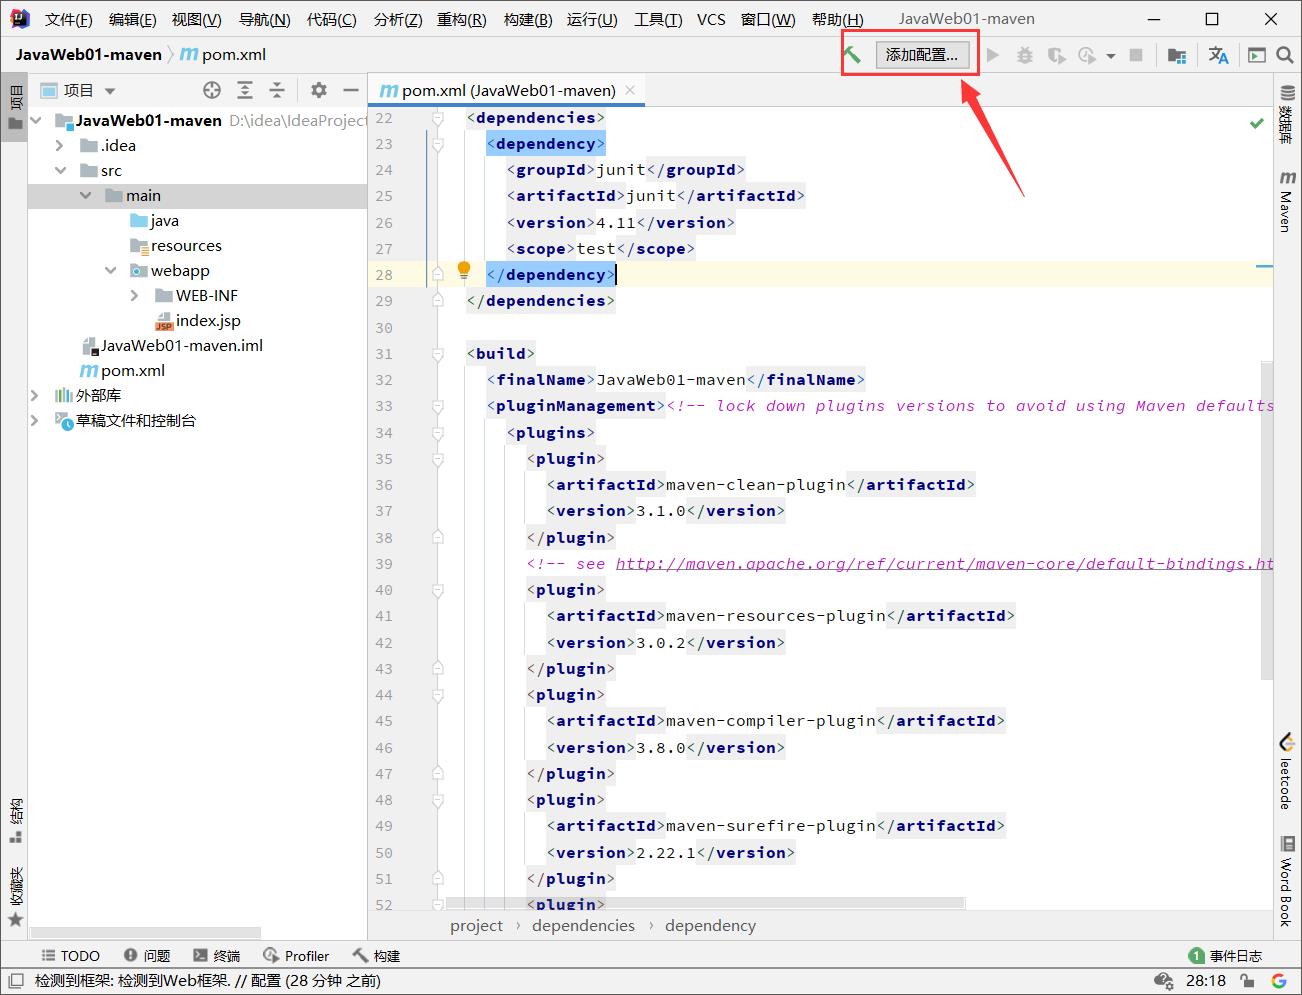
Task: Click the status bar settings sync icon
Action: pyautogui.click(x=1163, y=981)
